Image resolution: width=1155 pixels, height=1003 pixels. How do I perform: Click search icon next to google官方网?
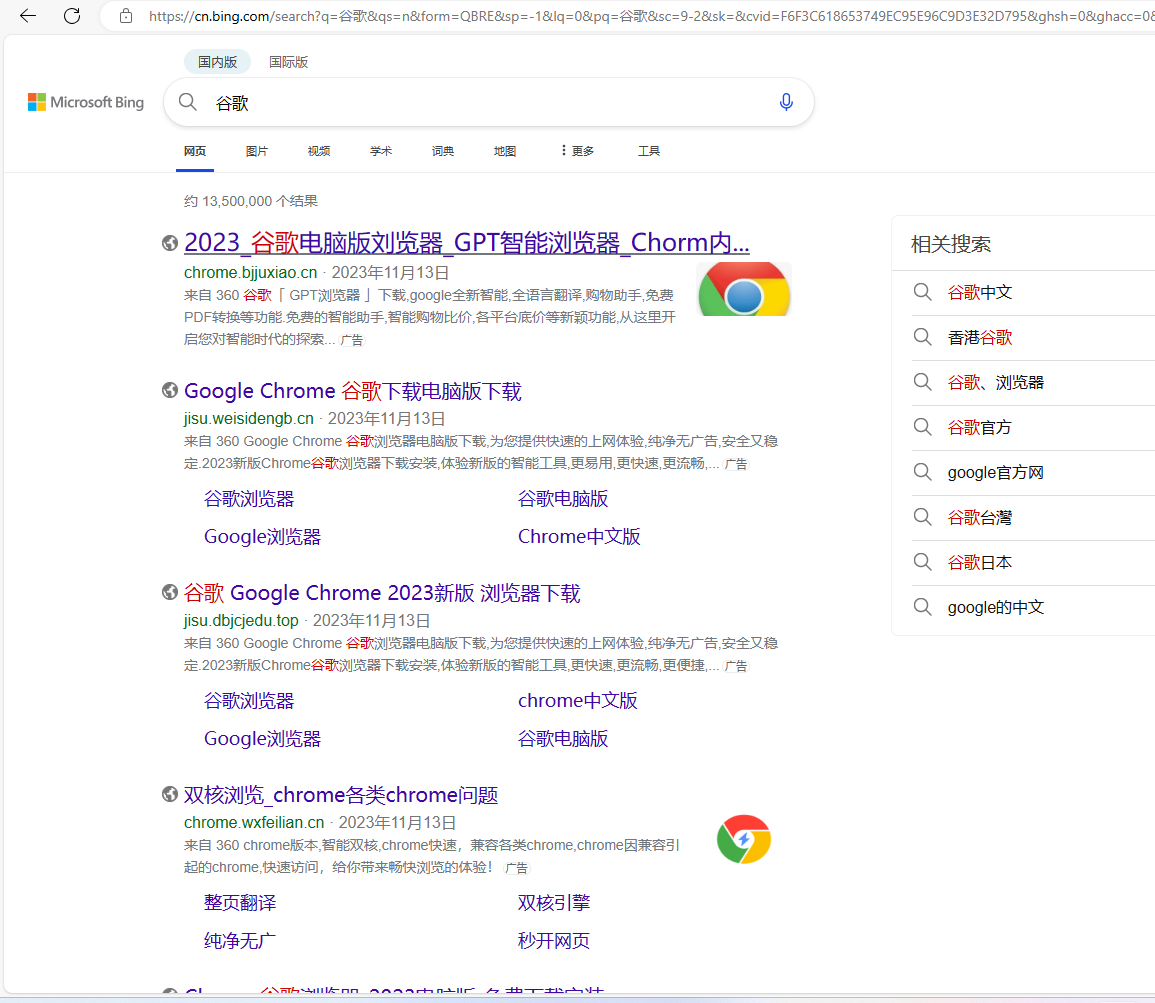pyautogui.click(x=922, y=471)
